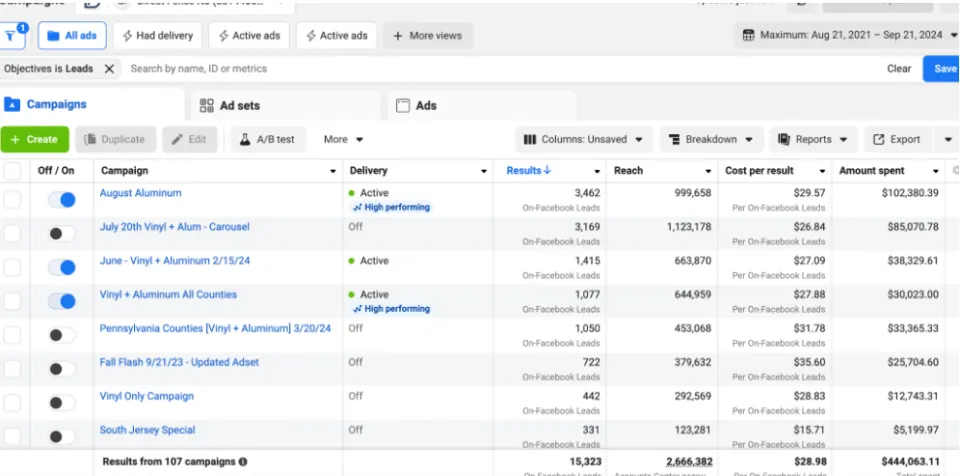Click High performing badge under August Aluminum
Viewport: 960px width, 476px height.
click(x=392, y=207)
